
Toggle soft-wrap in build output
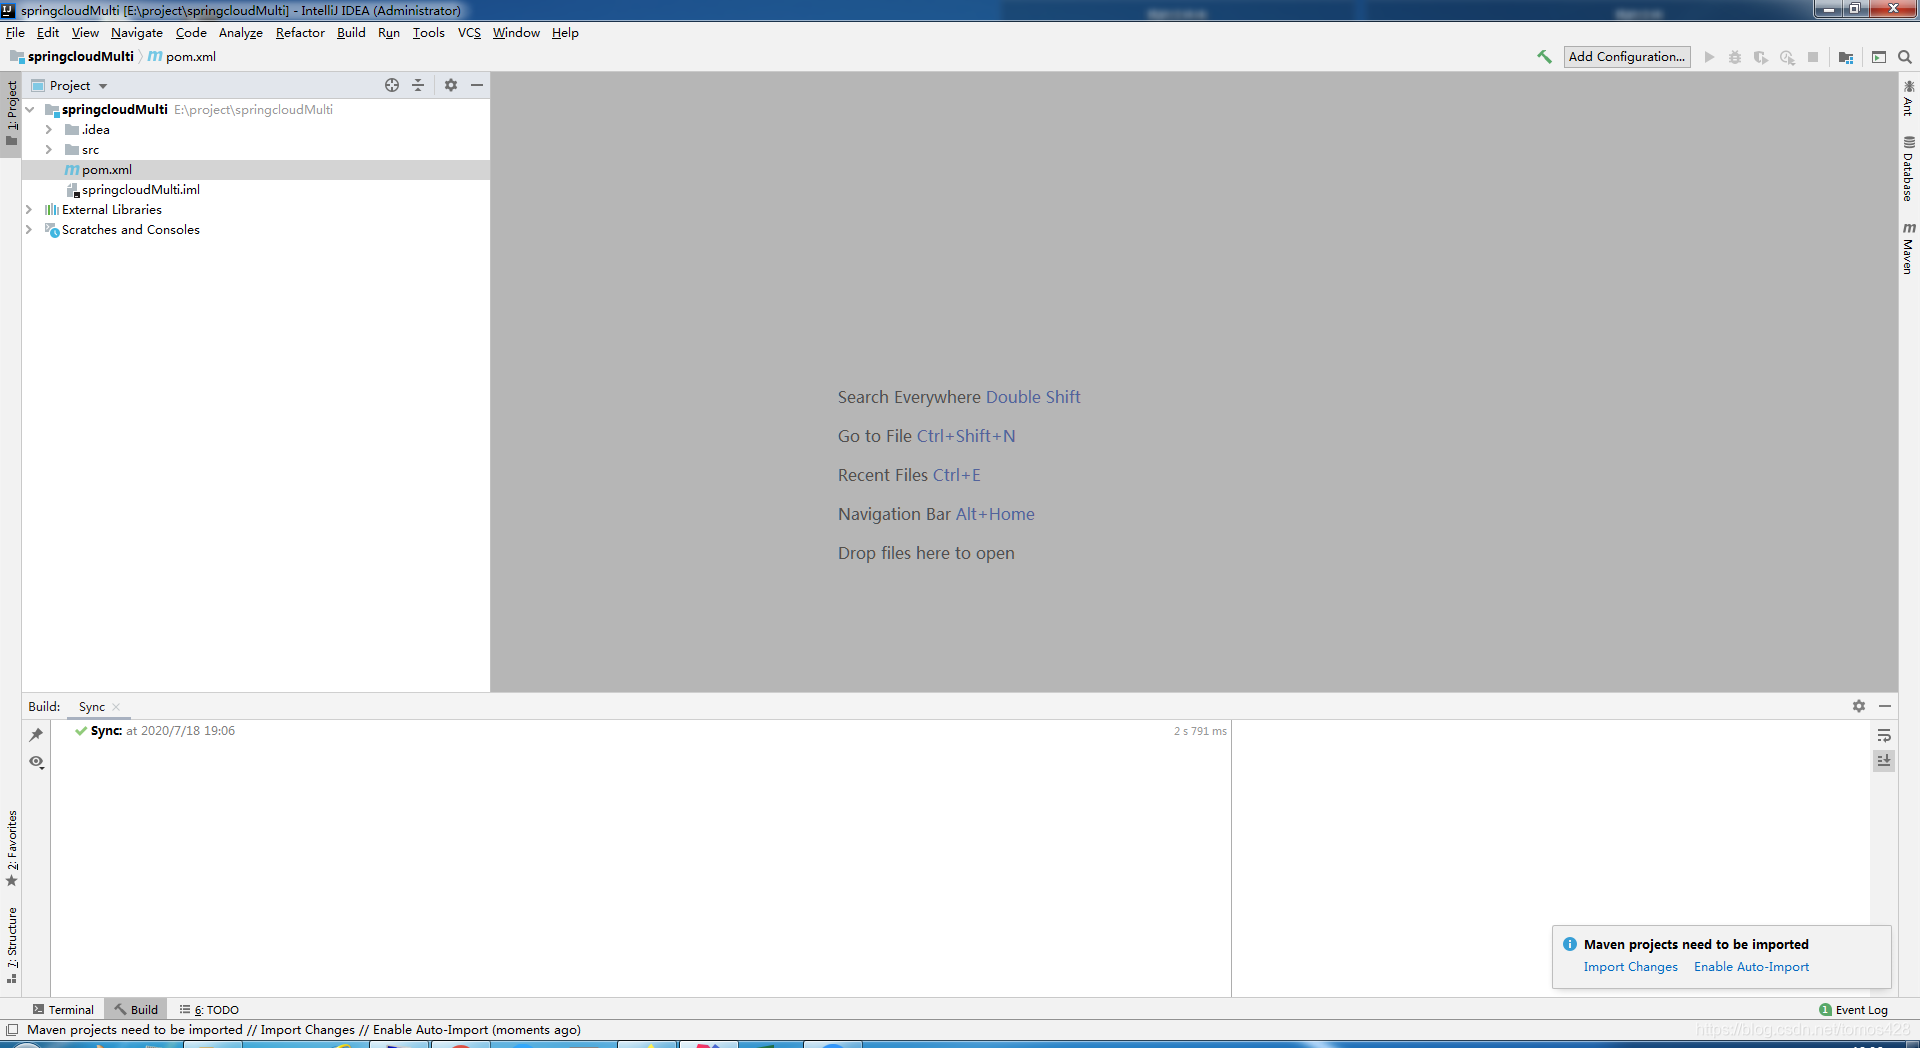(x=1884, y=735)
